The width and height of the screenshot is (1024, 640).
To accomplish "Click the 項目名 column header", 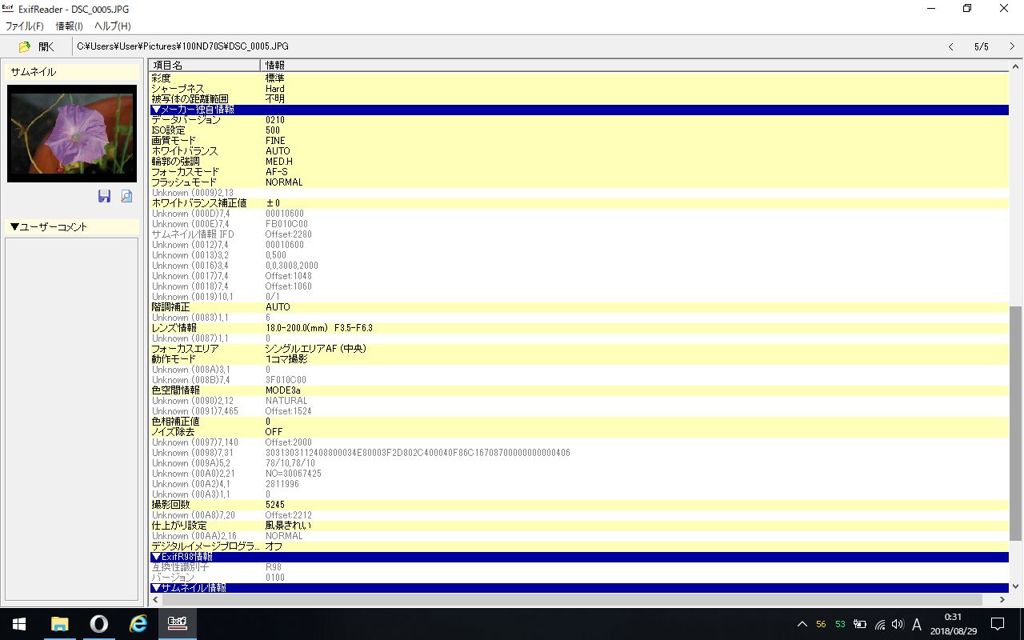I will (x=168, y=65).
